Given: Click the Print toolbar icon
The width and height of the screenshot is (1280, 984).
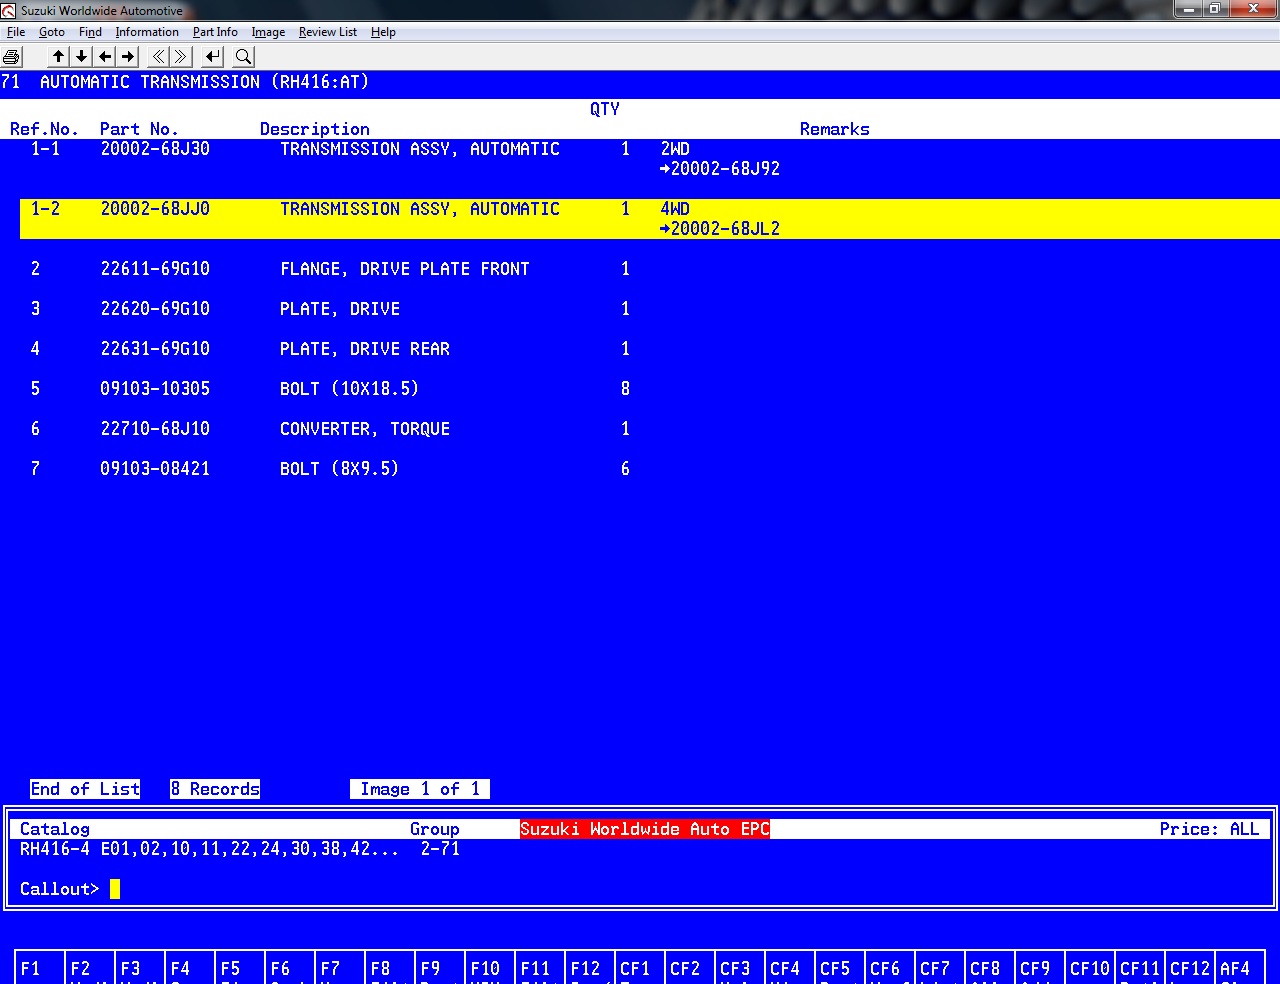Looking at the screenshot, I should point(12,57).
